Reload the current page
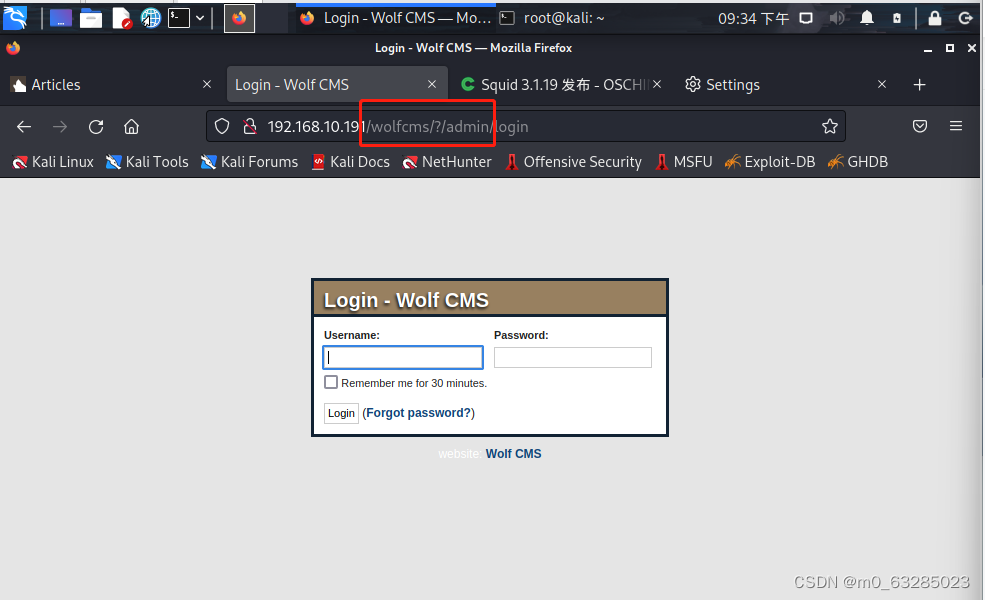The width and height of the screenshot is (985, 600). tap(95, 127)
